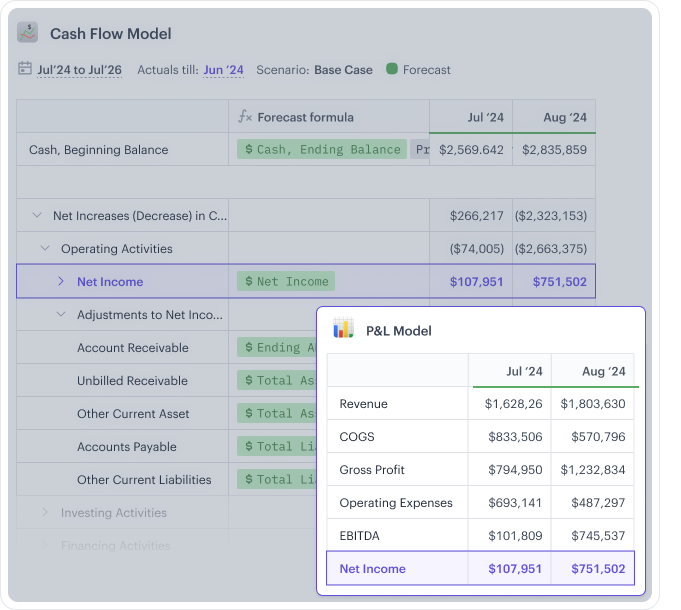Select the $1,803,630 Revenue cell

tap(592, 403)
